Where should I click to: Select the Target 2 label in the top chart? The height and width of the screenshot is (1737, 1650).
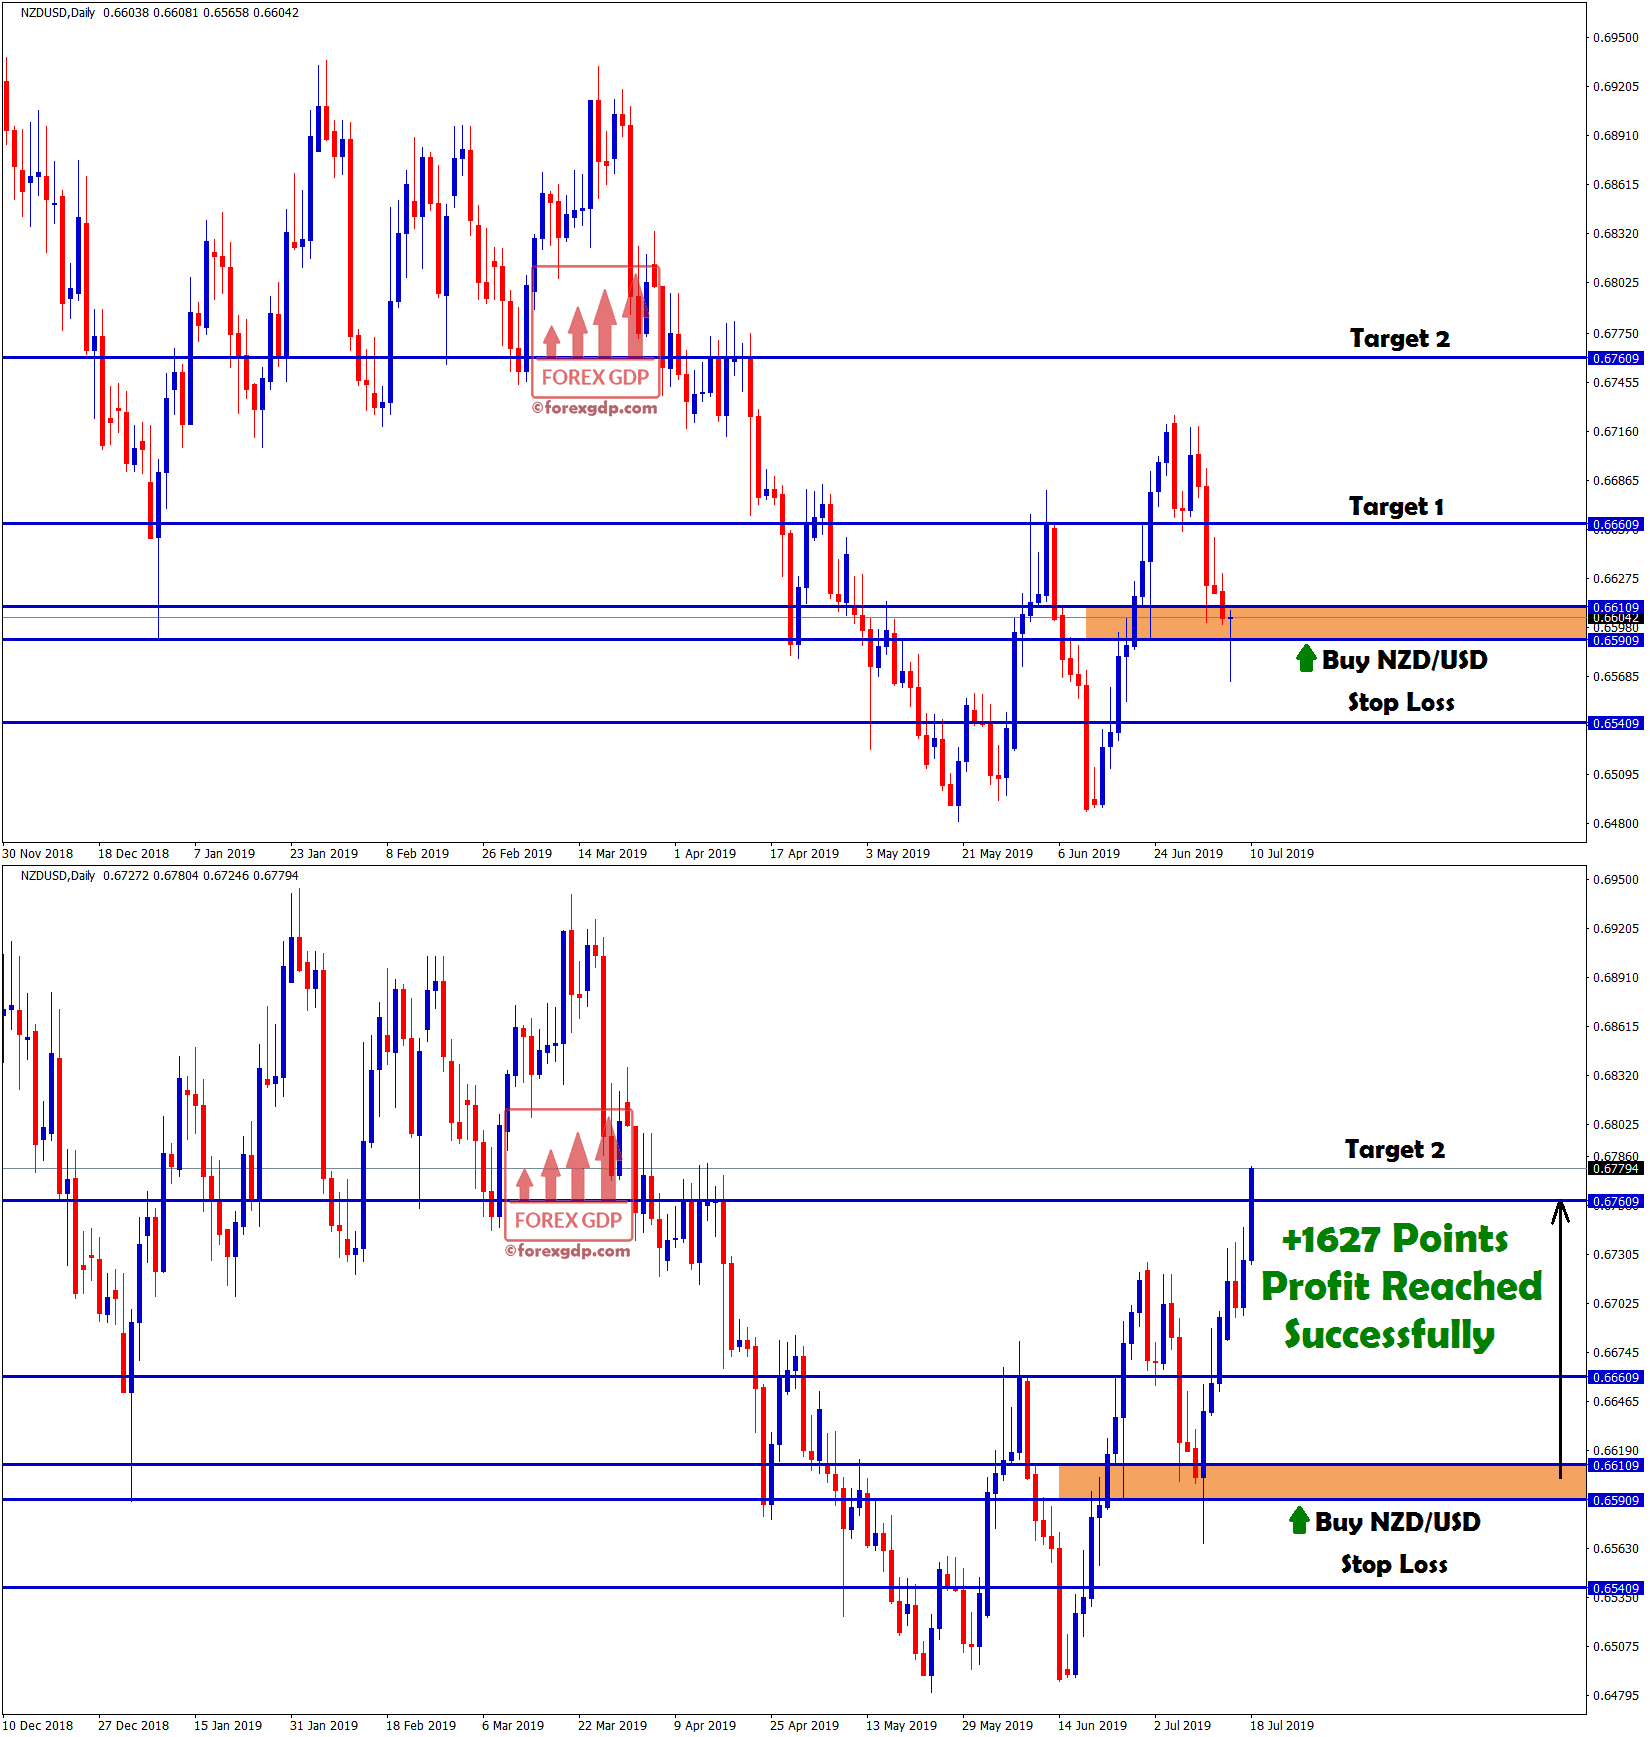coord(1399,338)
